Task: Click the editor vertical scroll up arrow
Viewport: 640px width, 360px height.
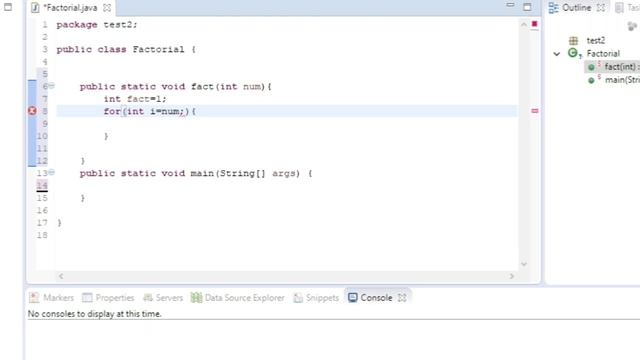Action: [x=524, y=24]
